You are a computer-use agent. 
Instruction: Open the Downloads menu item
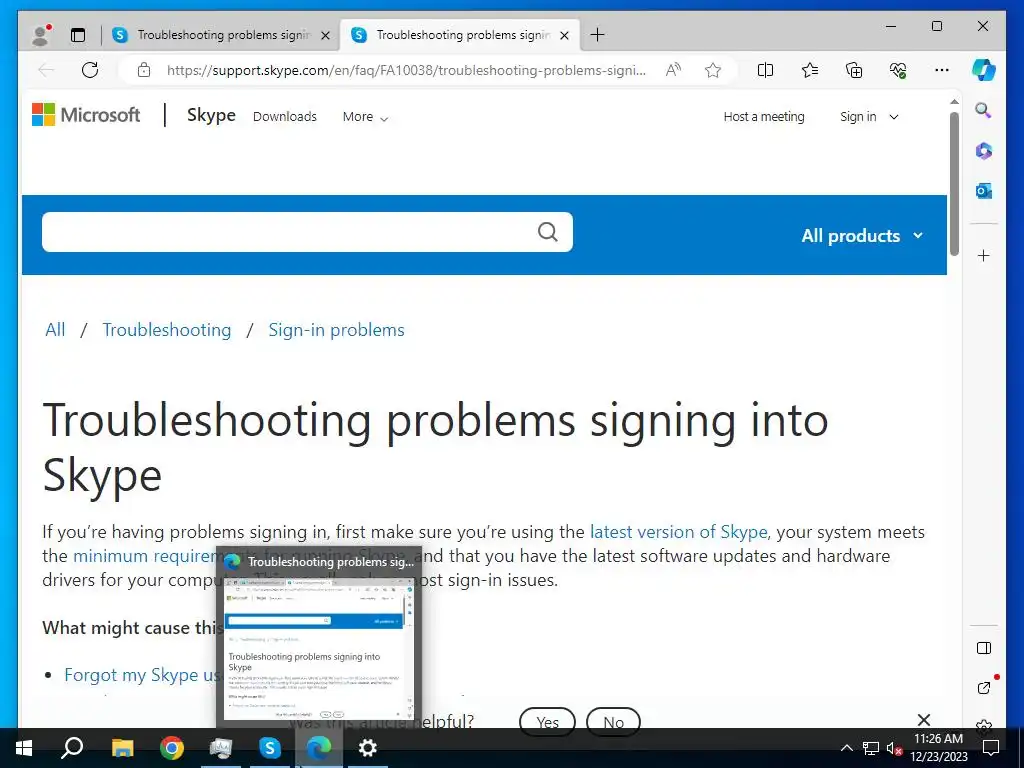pos(285,116)
